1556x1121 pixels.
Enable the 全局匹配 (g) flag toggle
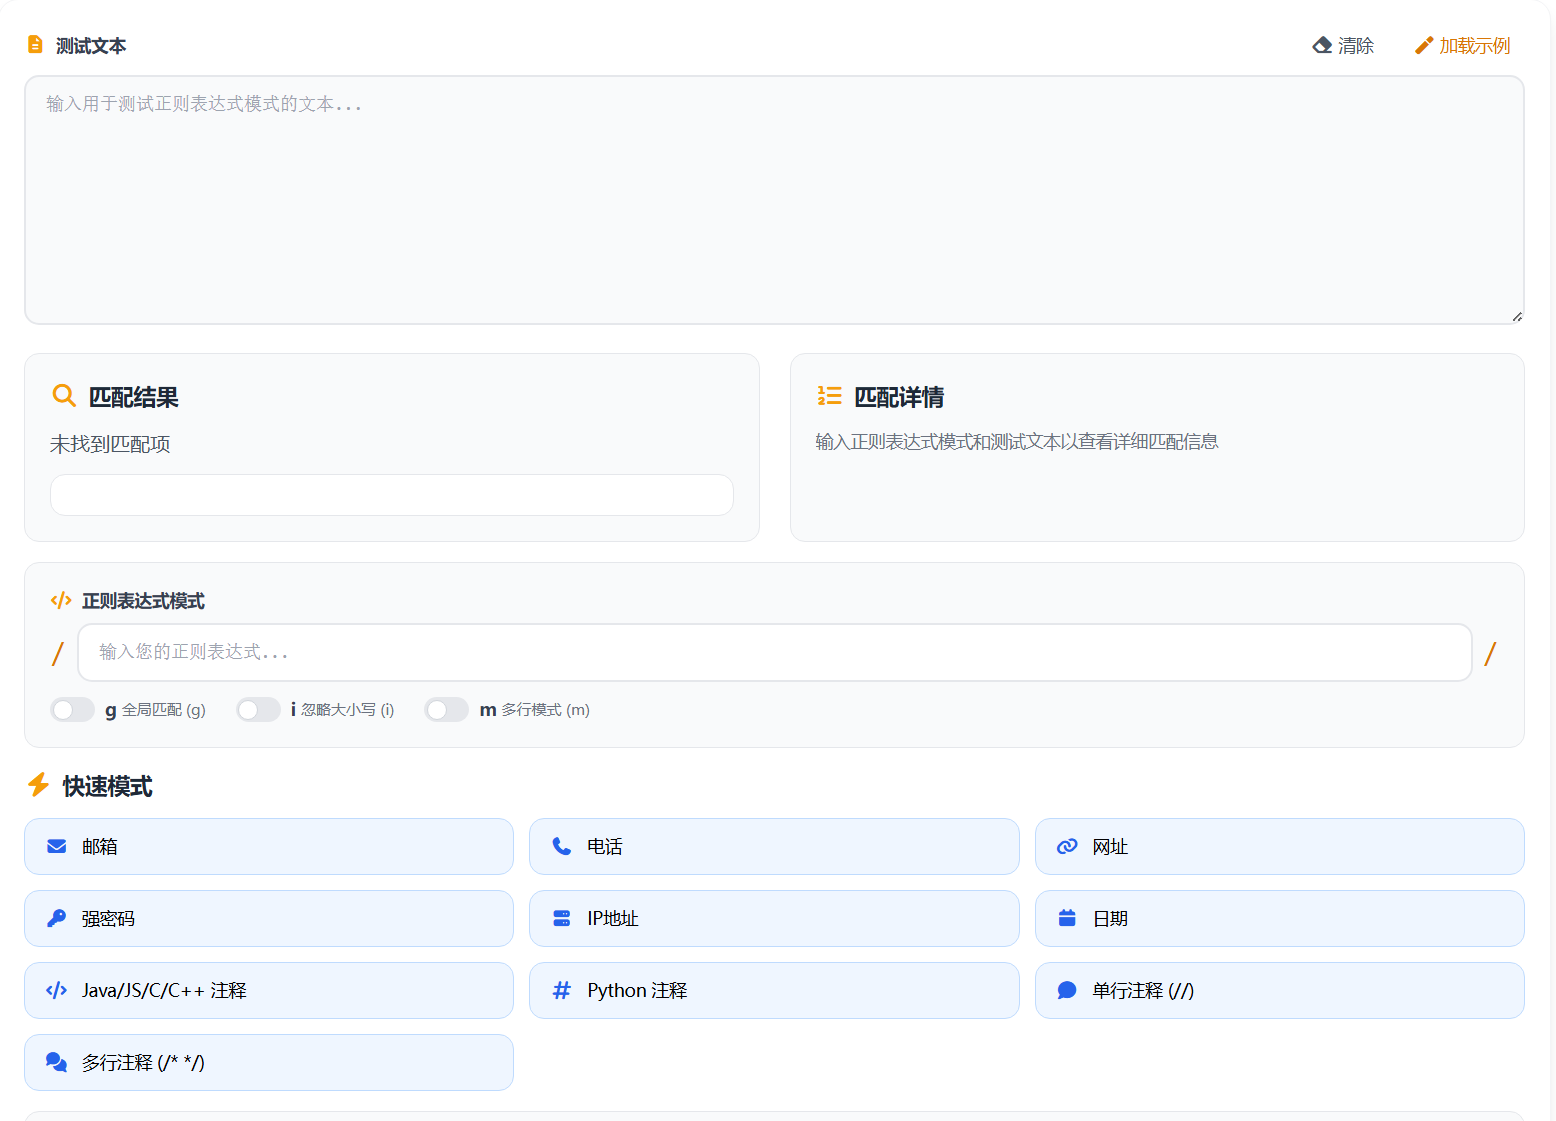click(x=72, y=710)
